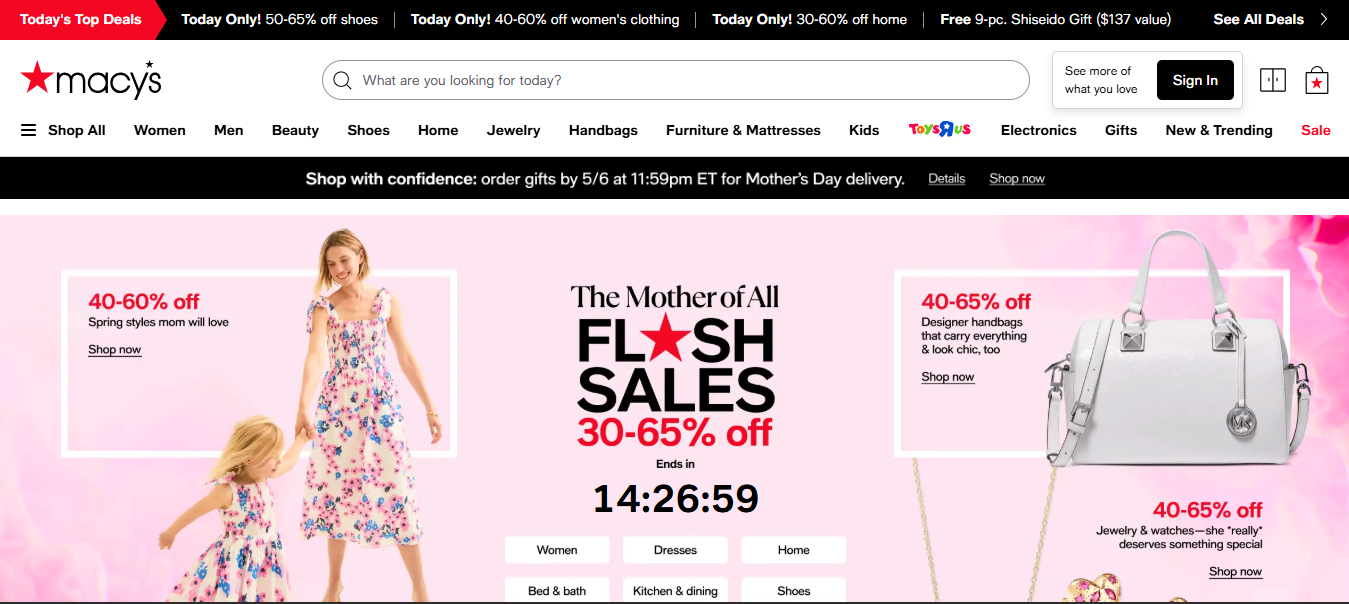Select the Sale menu item

[x=1316, y=130]
